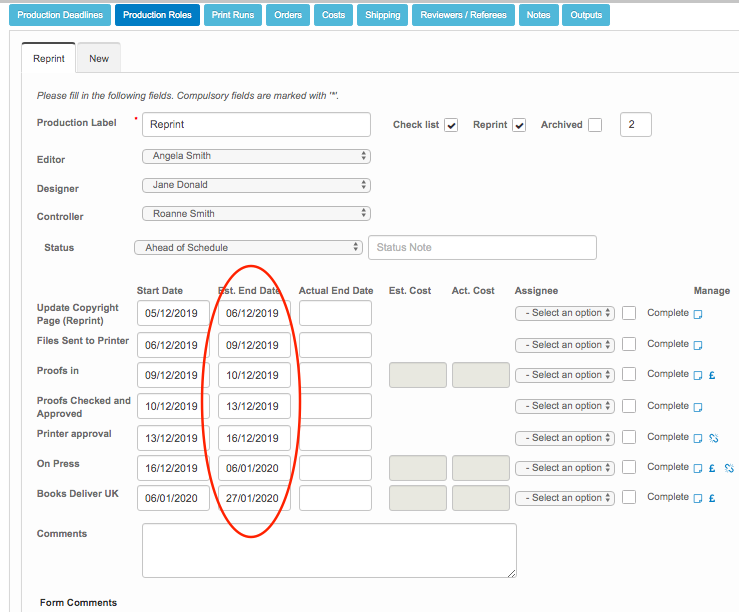Image resolution: width=739 pixels, height=612 pixels.
Task: Switch to the Reprint tab
Action: tap(49, 58)
